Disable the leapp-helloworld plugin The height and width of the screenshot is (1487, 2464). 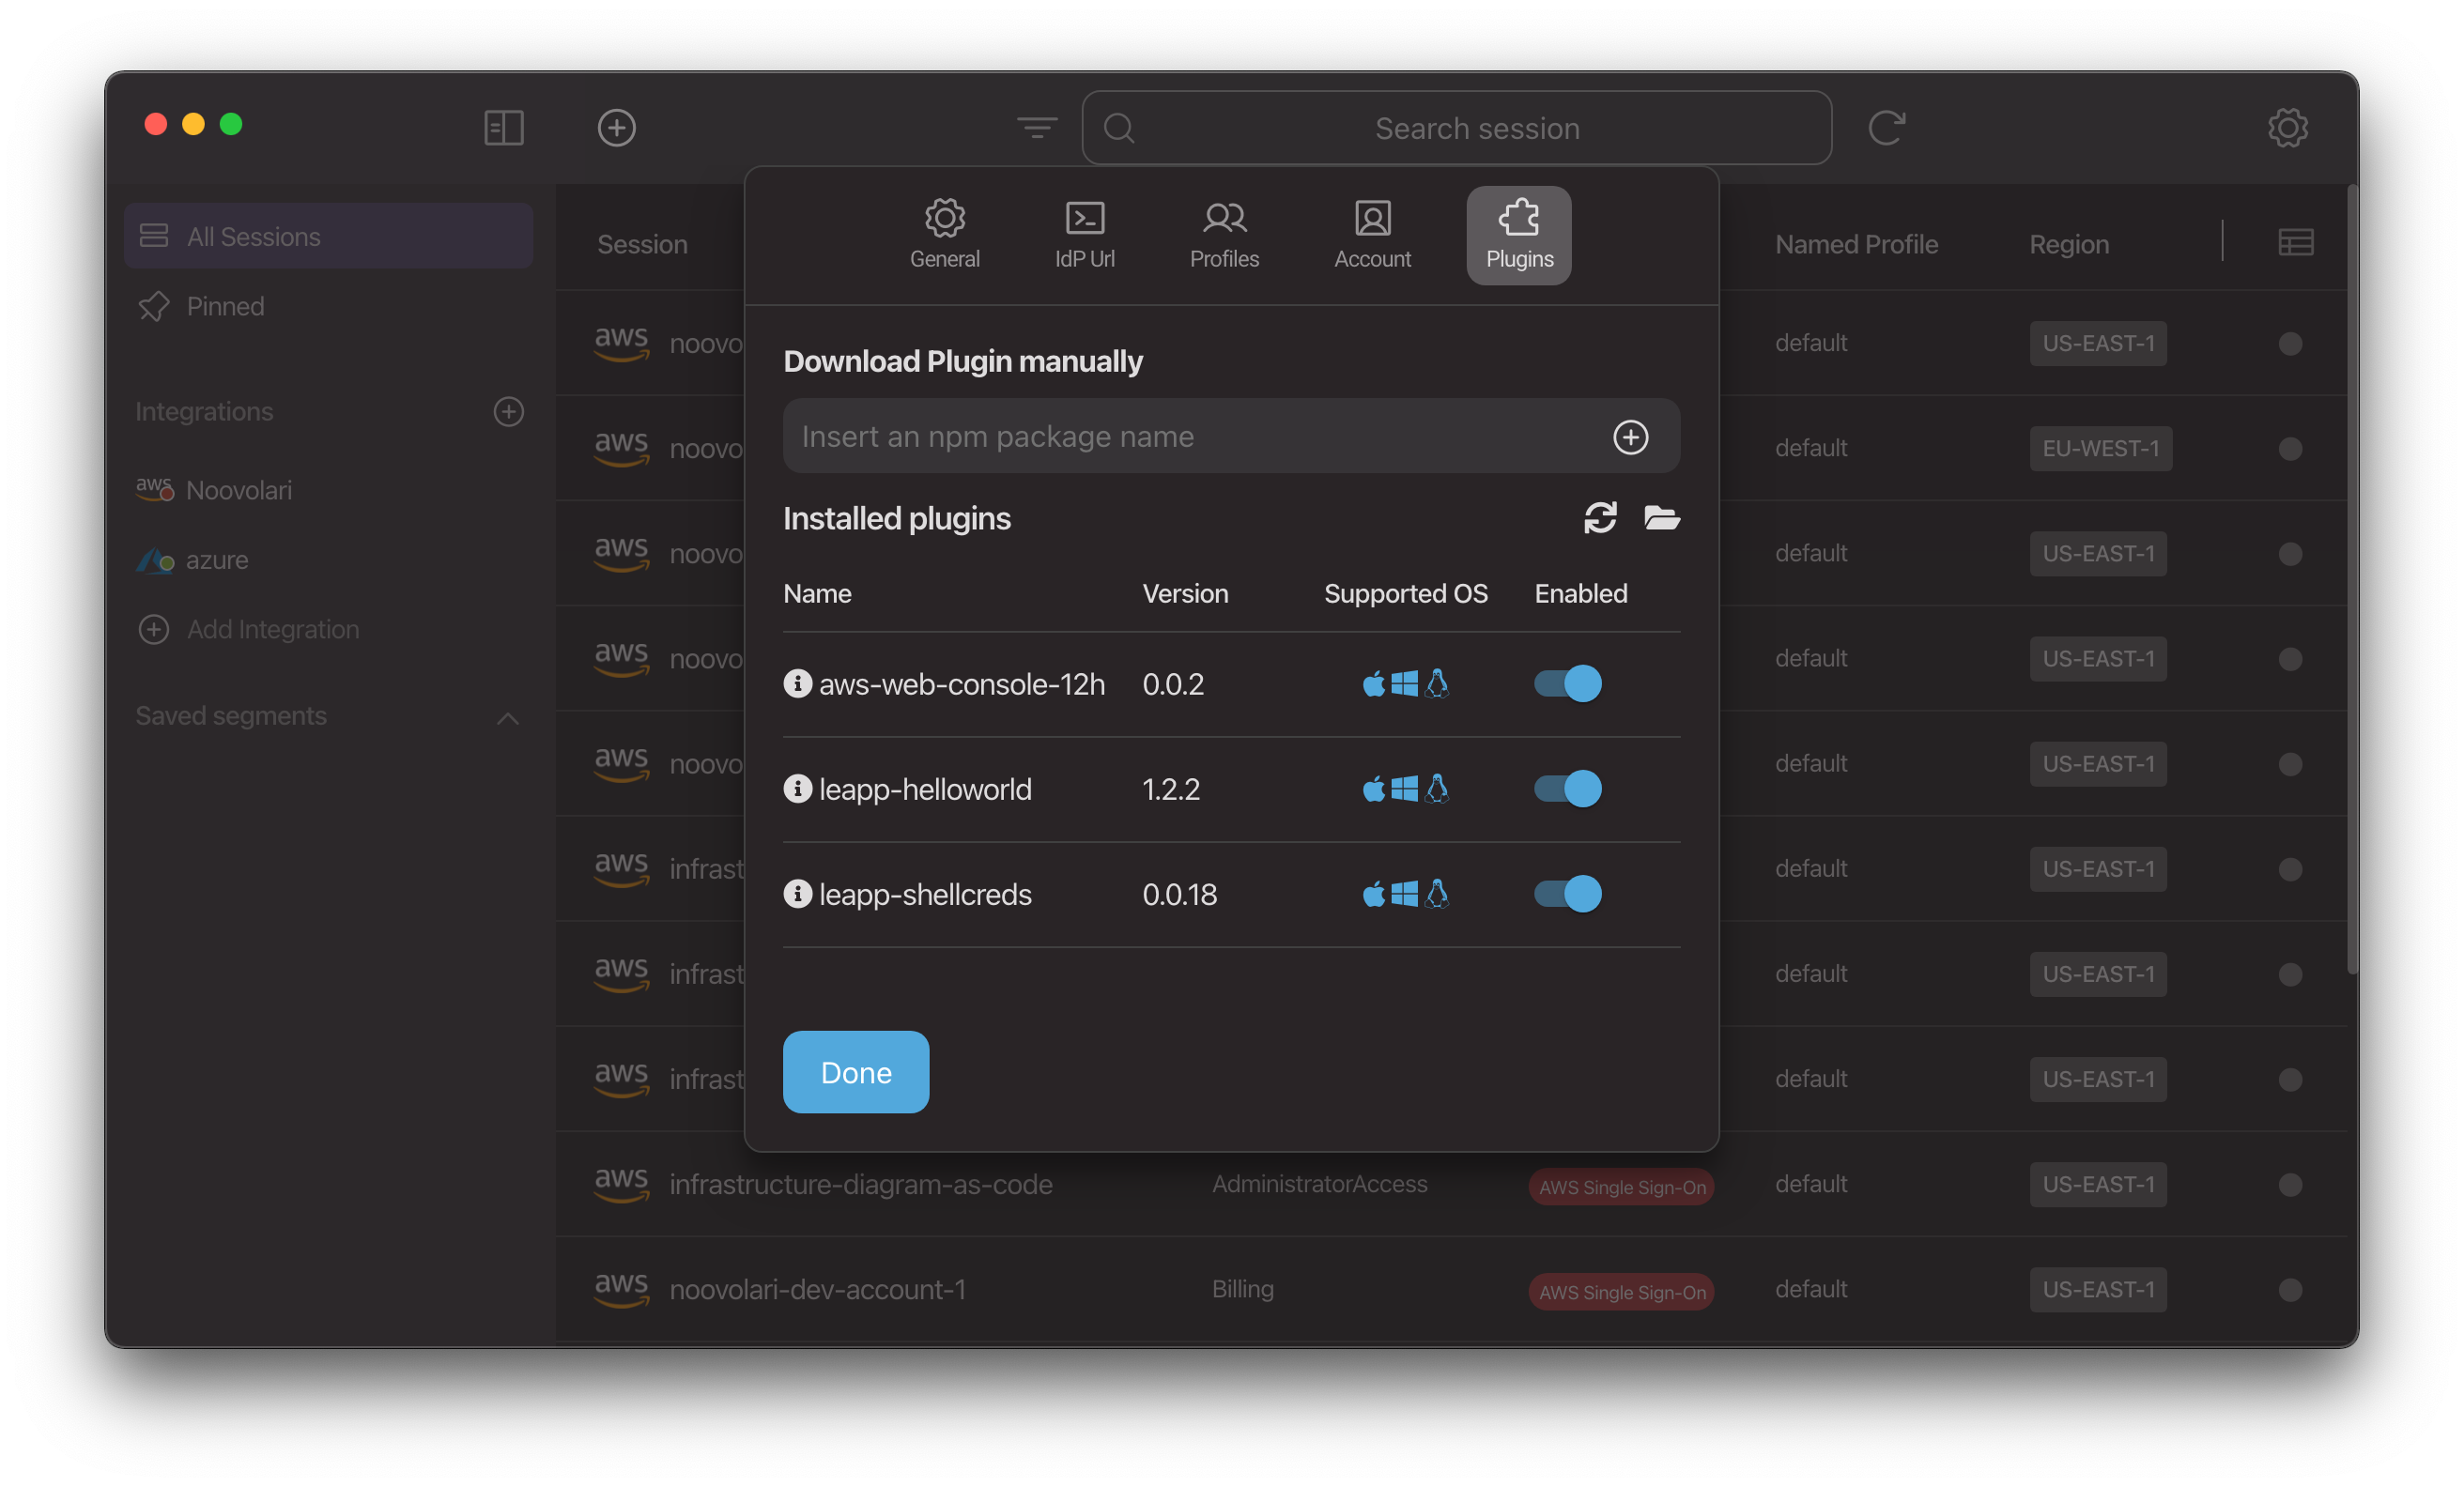click(x=1566, y=789)
